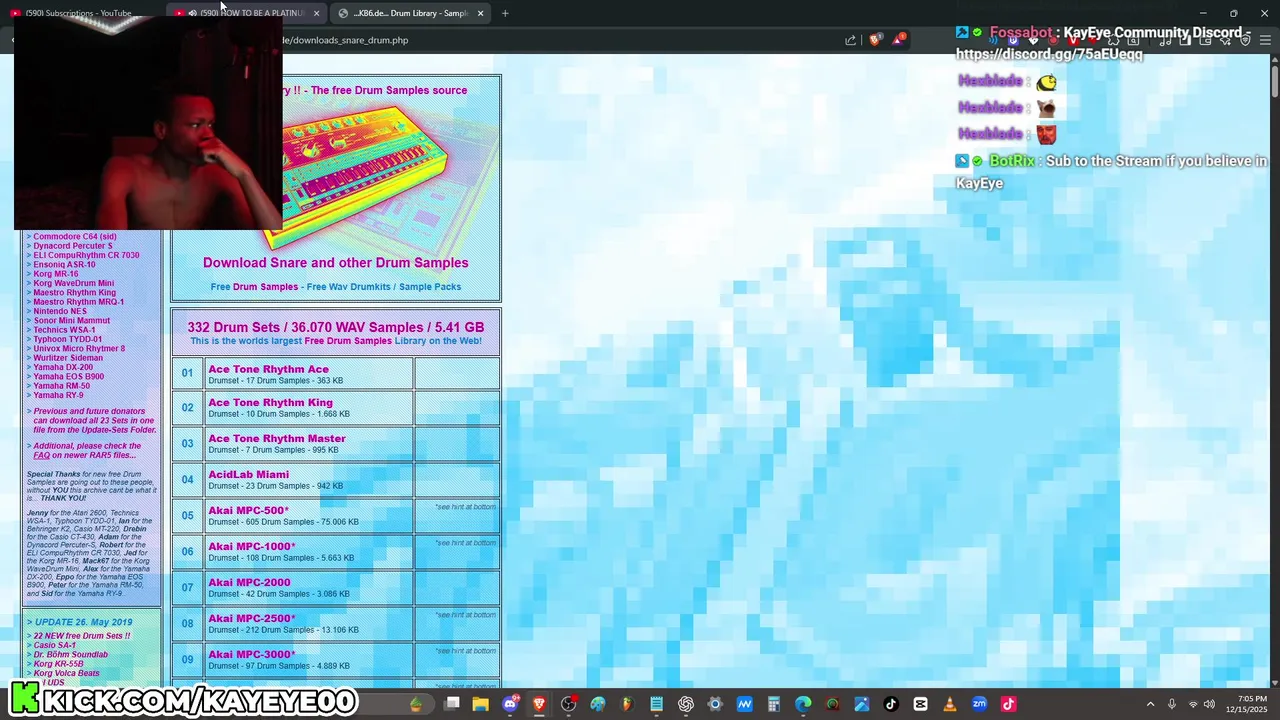This screenshot has height=720, width=1280.
Task: Click Ensoniq ASR-10 sidebar link
Action: [64, 264]
